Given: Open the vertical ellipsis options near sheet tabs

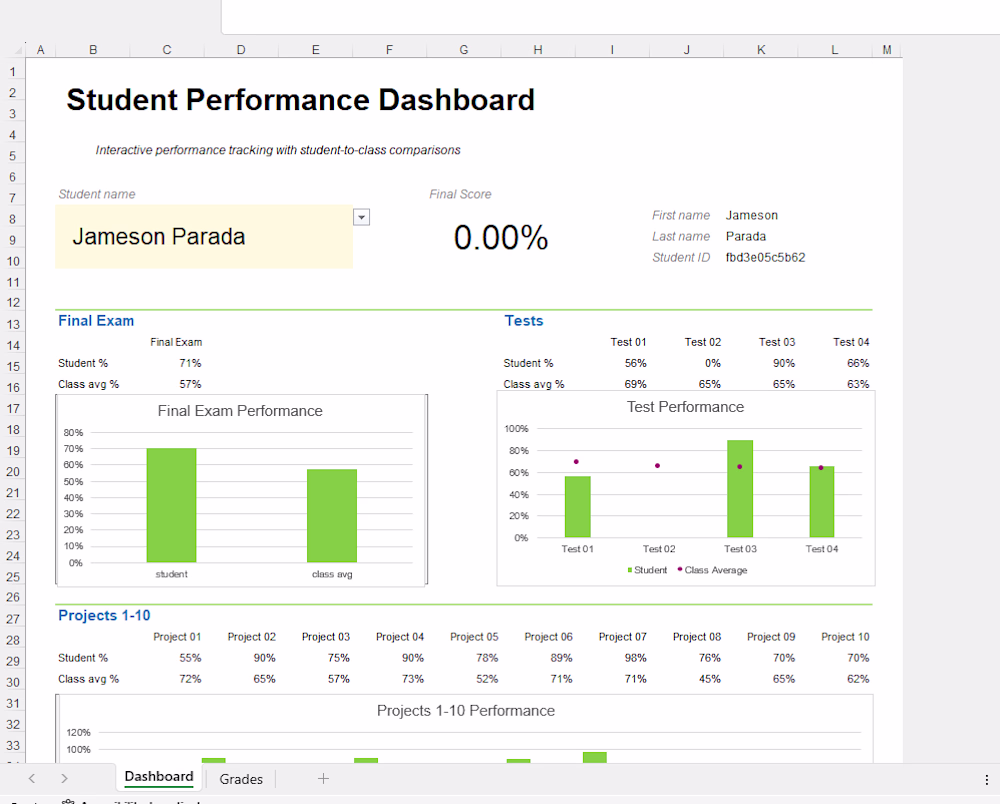Looking at the screenshot, I should pos(987,779).
